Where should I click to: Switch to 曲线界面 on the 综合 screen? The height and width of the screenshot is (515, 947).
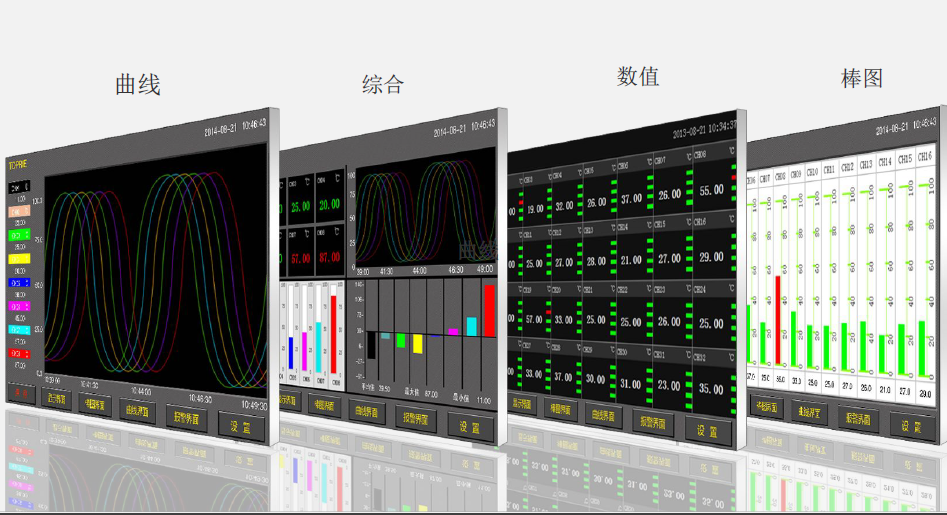coord(370,411)
